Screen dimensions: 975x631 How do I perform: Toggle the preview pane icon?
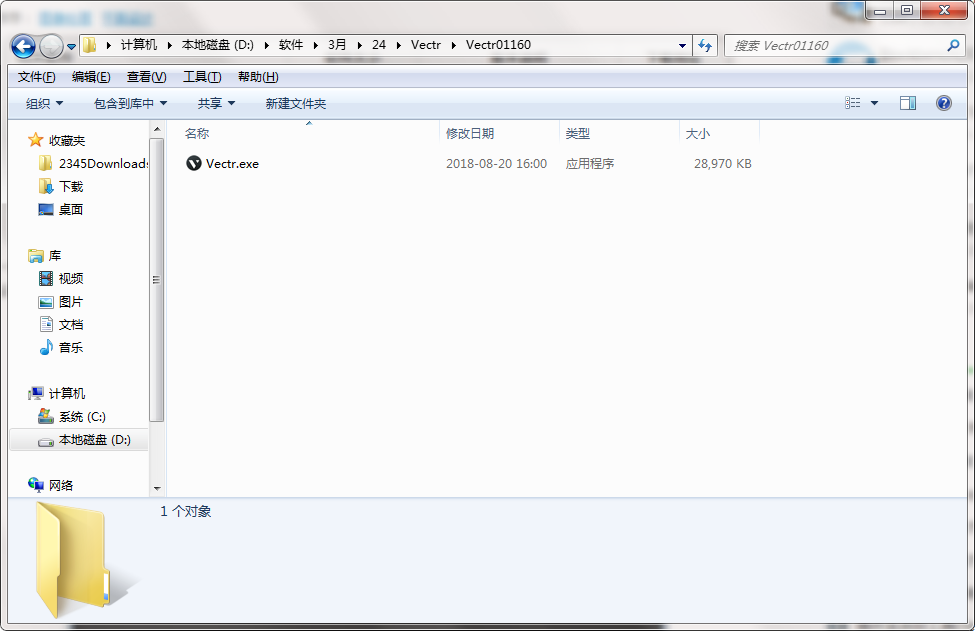coord(908,103)
